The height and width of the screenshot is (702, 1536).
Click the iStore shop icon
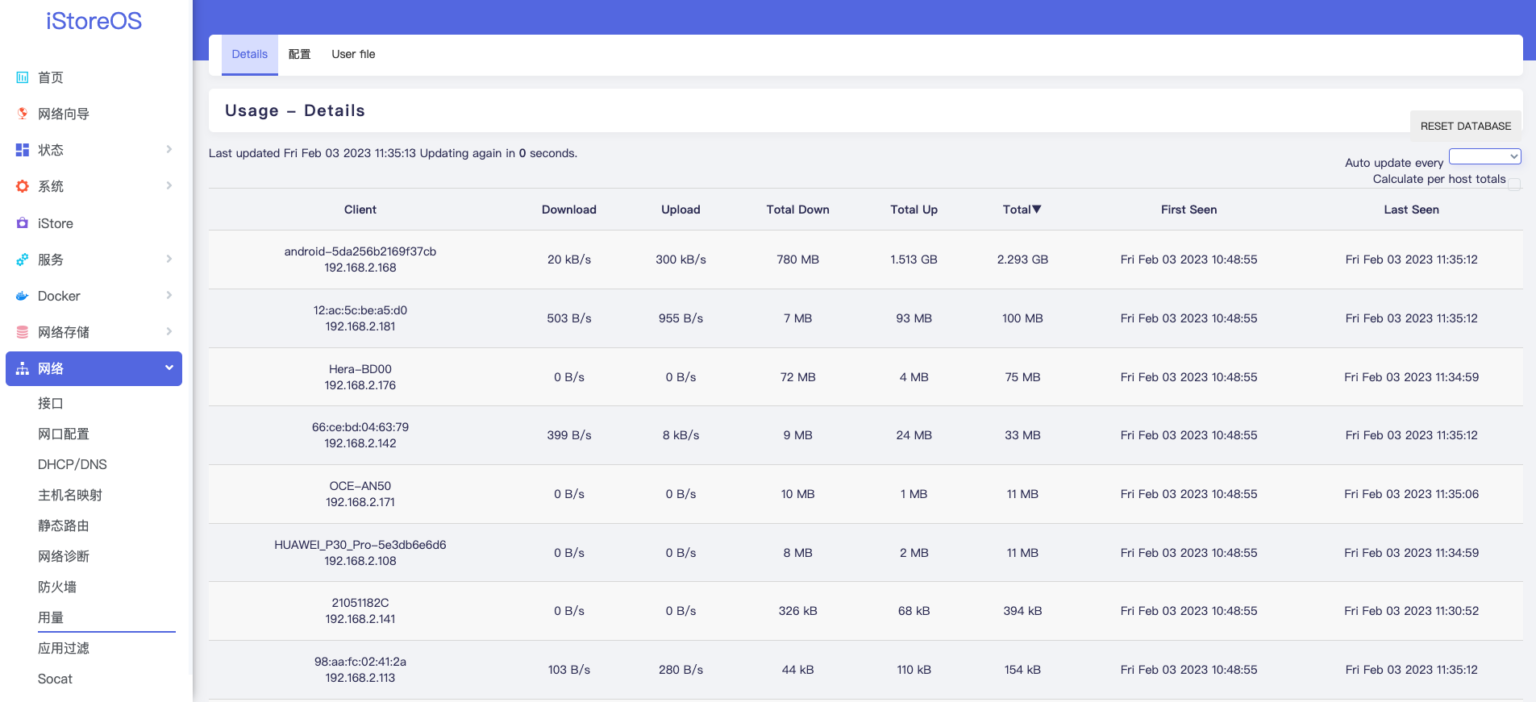[22, 224]
